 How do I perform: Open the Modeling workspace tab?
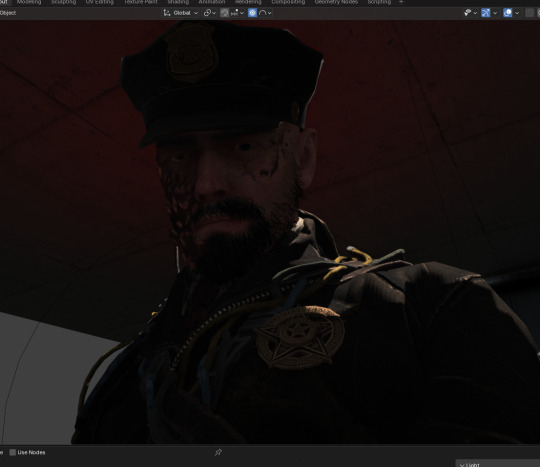tap(29, 2)
